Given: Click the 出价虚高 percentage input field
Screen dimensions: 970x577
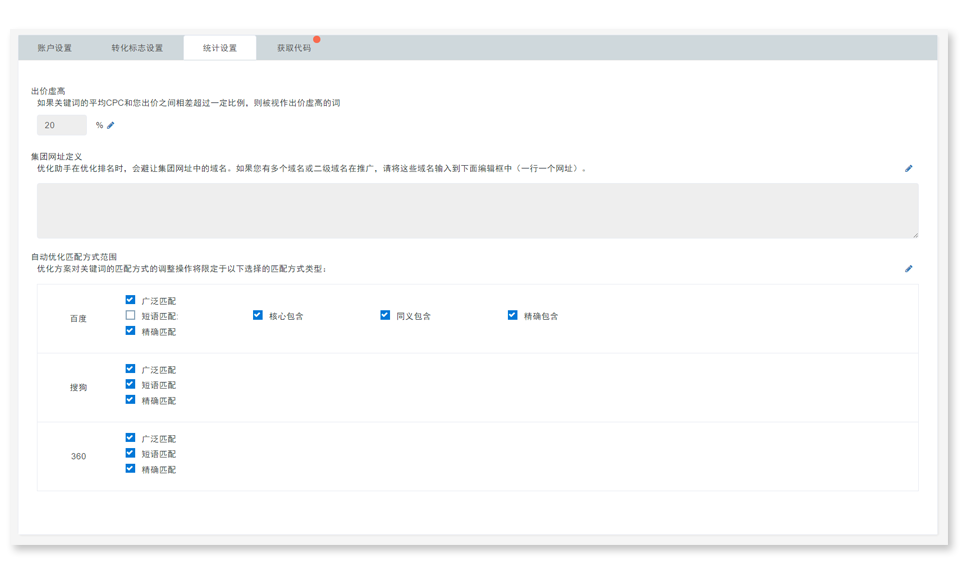Looking at the screenshot, I should pos(61,125).
